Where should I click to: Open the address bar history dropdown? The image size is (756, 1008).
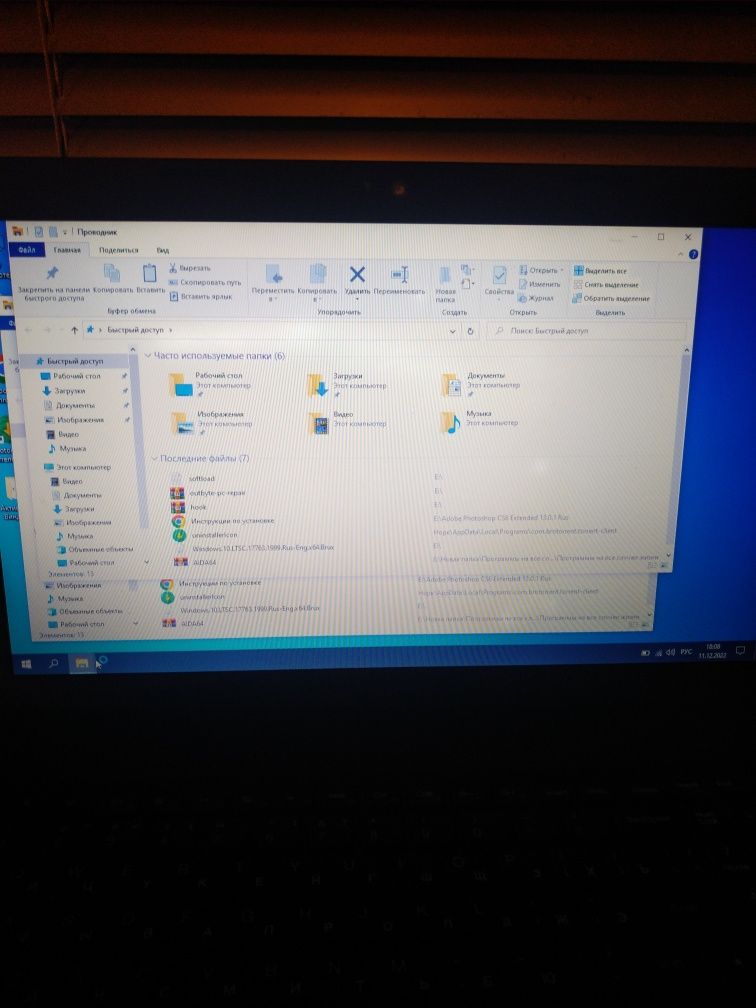coord(453,331)
